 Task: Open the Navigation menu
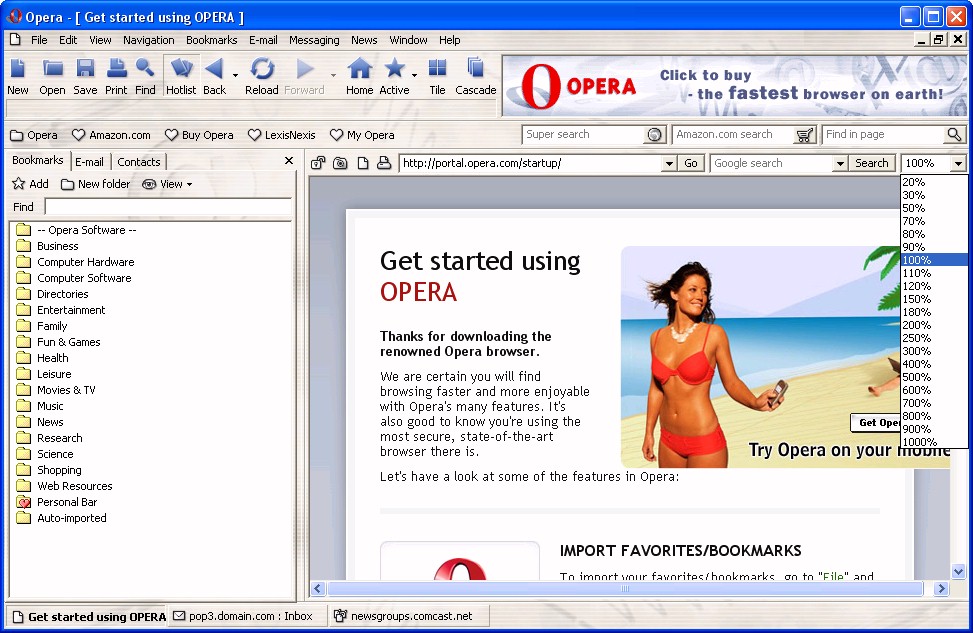[x=148, y=40]
